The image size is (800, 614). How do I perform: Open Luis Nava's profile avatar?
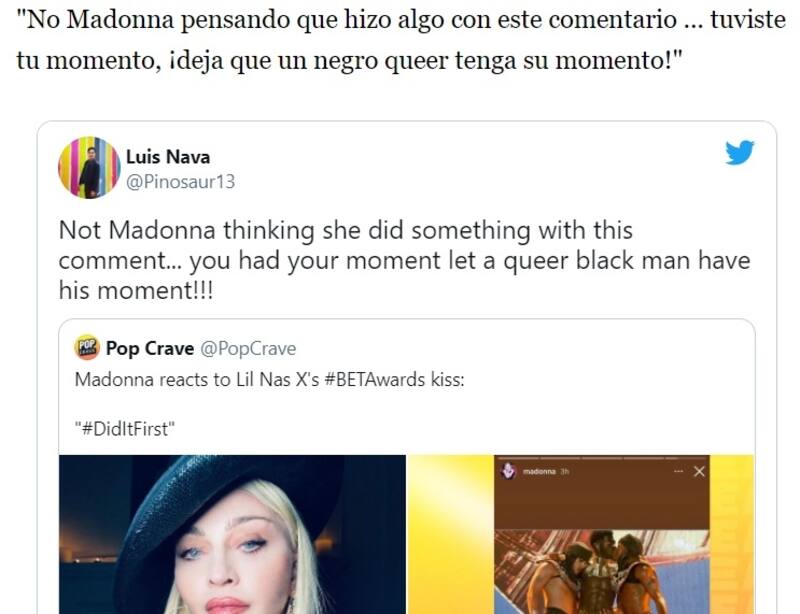pos(89,167)
